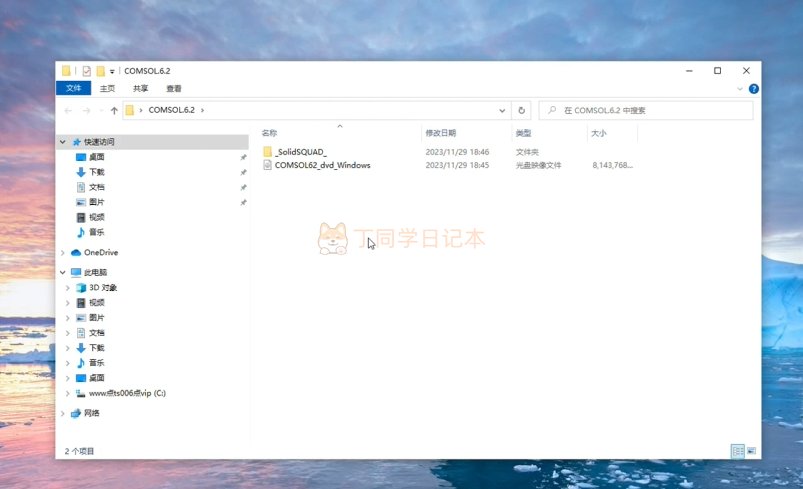This screenshot has width=803, height=489.
Task: Click the pin icon next to quick-access 文档
Action: (x=243, y=187)
